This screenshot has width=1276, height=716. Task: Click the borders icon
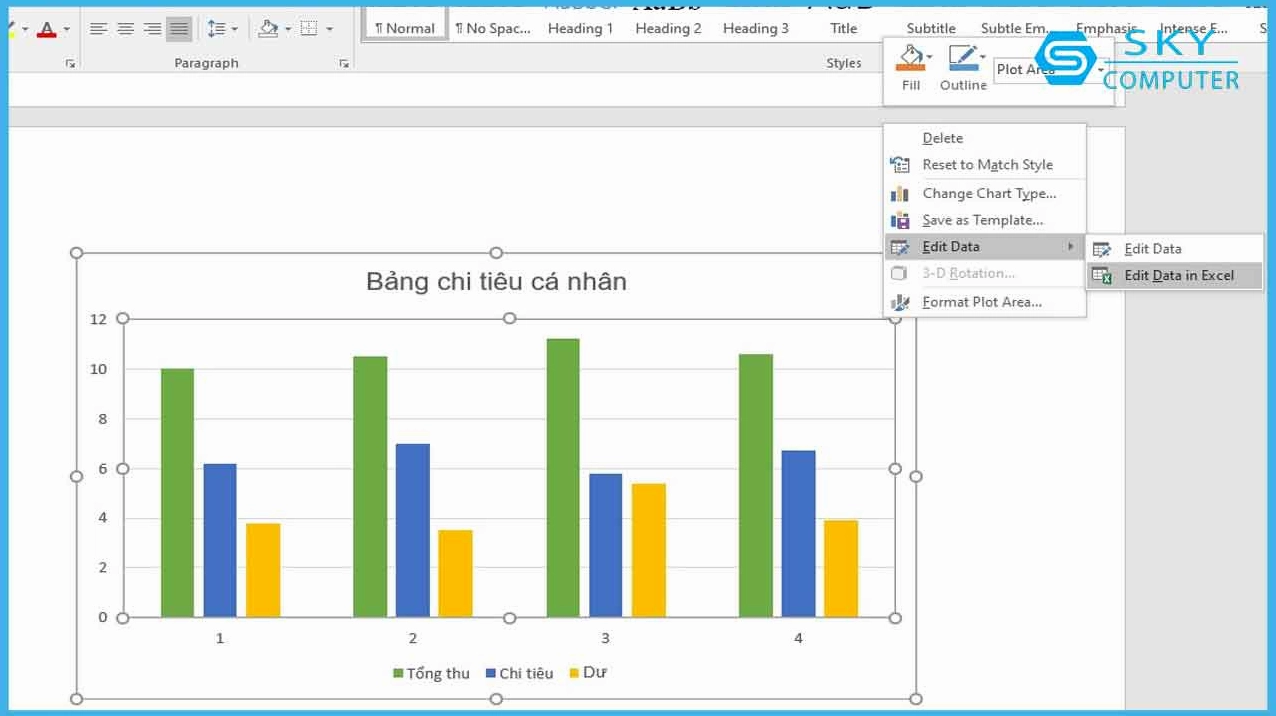coord(309,29)
